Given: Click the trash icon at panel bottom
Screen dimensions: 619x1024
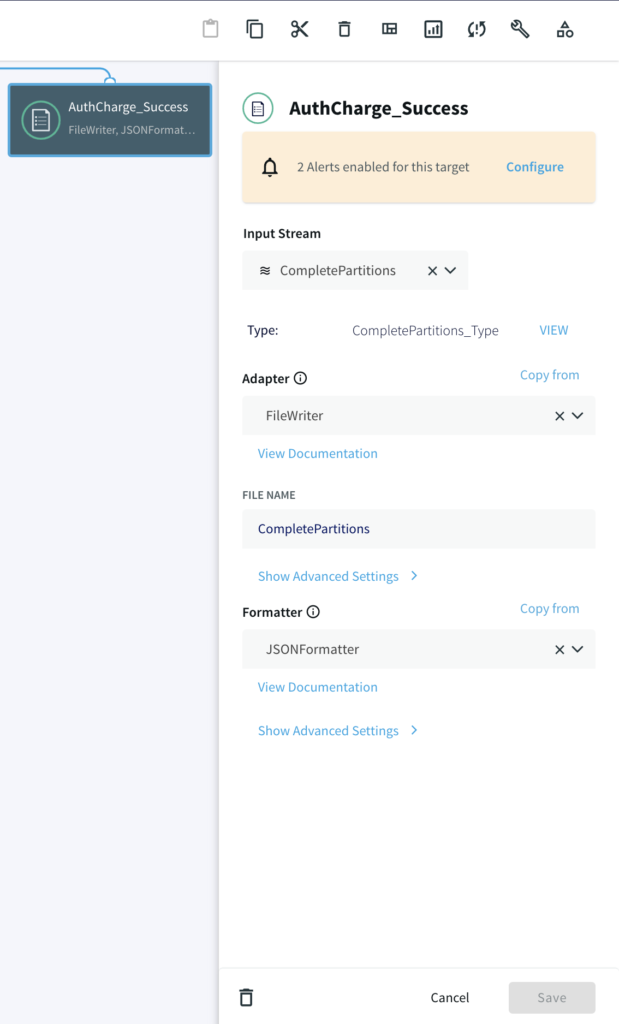Looking at the screenshot, I should (x=246, y=997).
